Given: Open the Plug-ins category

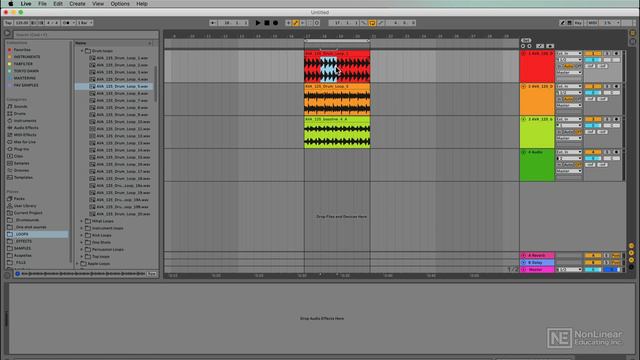Looking at the screenshot, I should (x=21, y=149).
